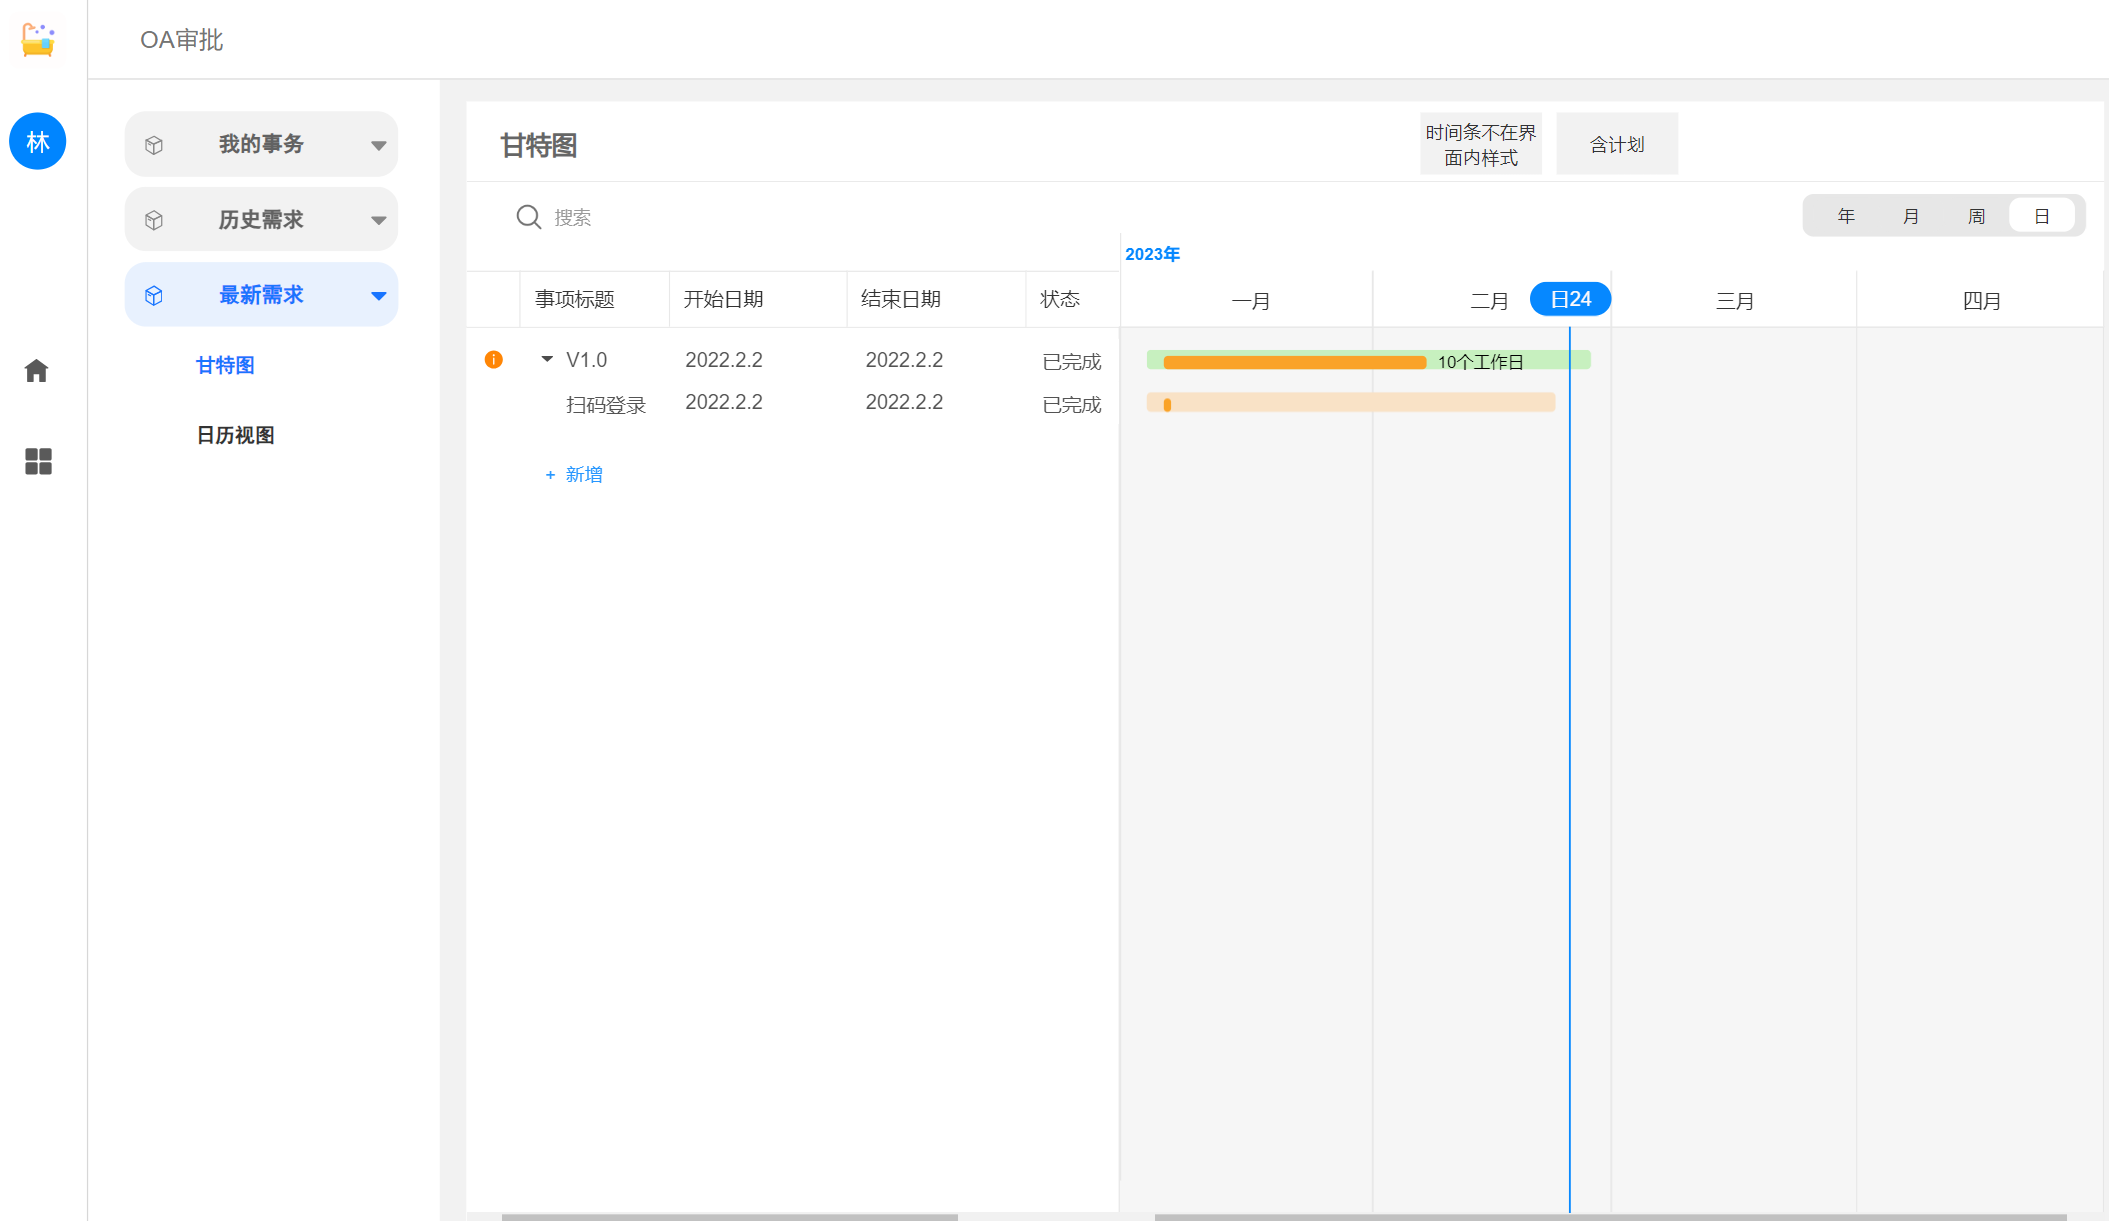Switch timeline scale to 月
2109x1221 pixels.
tap(1911, 216)
